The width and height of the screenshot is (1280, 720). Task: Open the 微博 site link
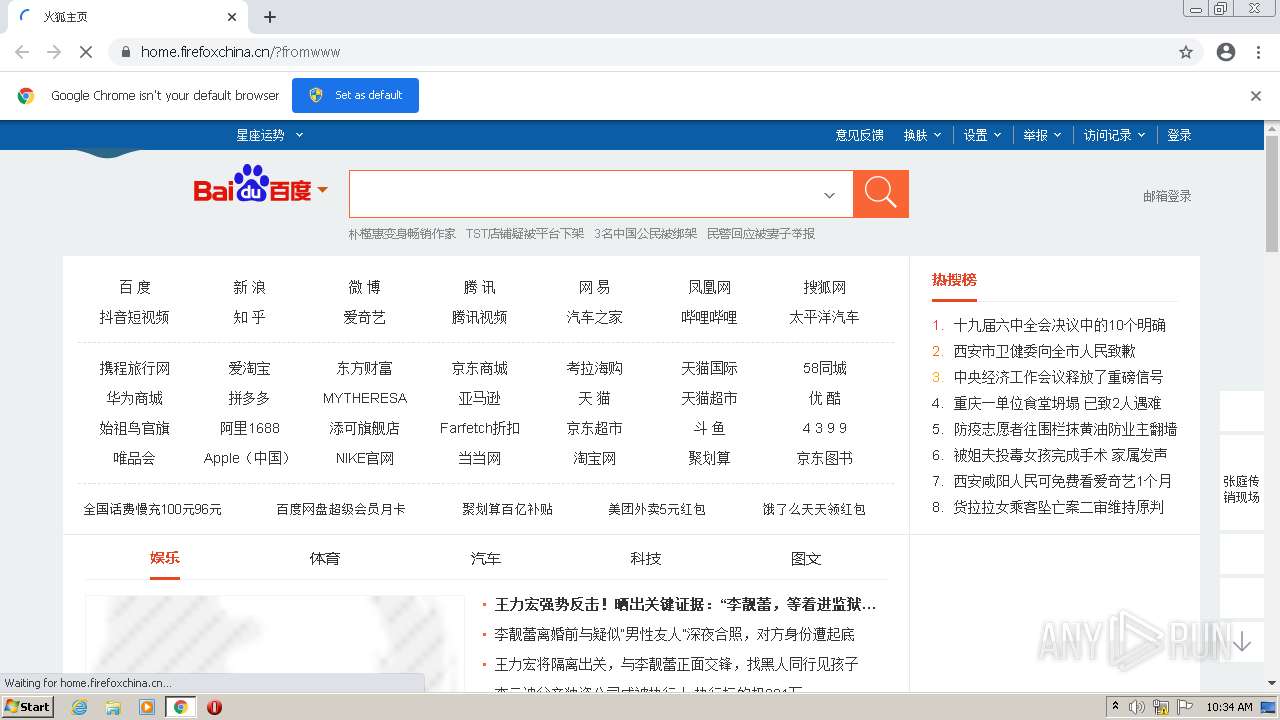pyautogui.click(x=364, y=287)
